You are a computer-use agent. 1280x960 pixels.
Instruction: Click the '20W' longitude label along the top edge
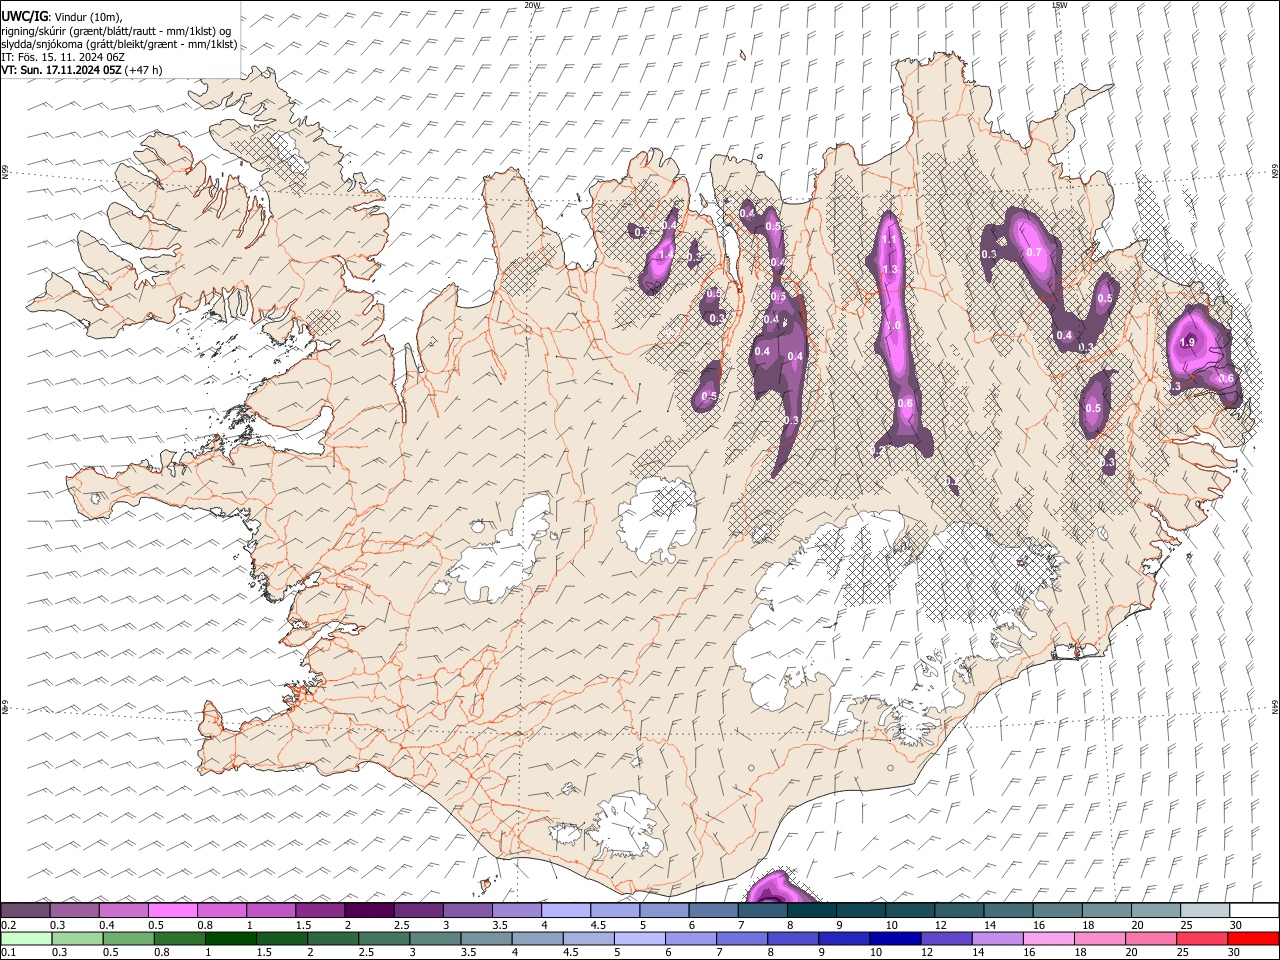[533, 5]
